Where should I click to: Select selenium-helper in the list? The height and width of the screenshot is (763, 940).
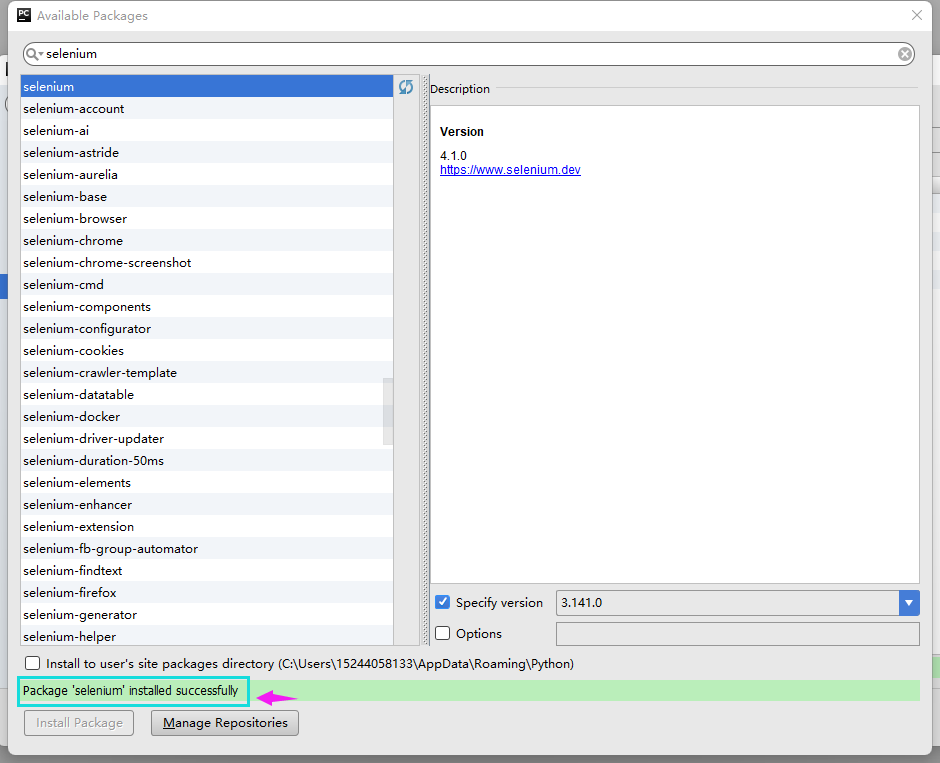pos(207,635)
